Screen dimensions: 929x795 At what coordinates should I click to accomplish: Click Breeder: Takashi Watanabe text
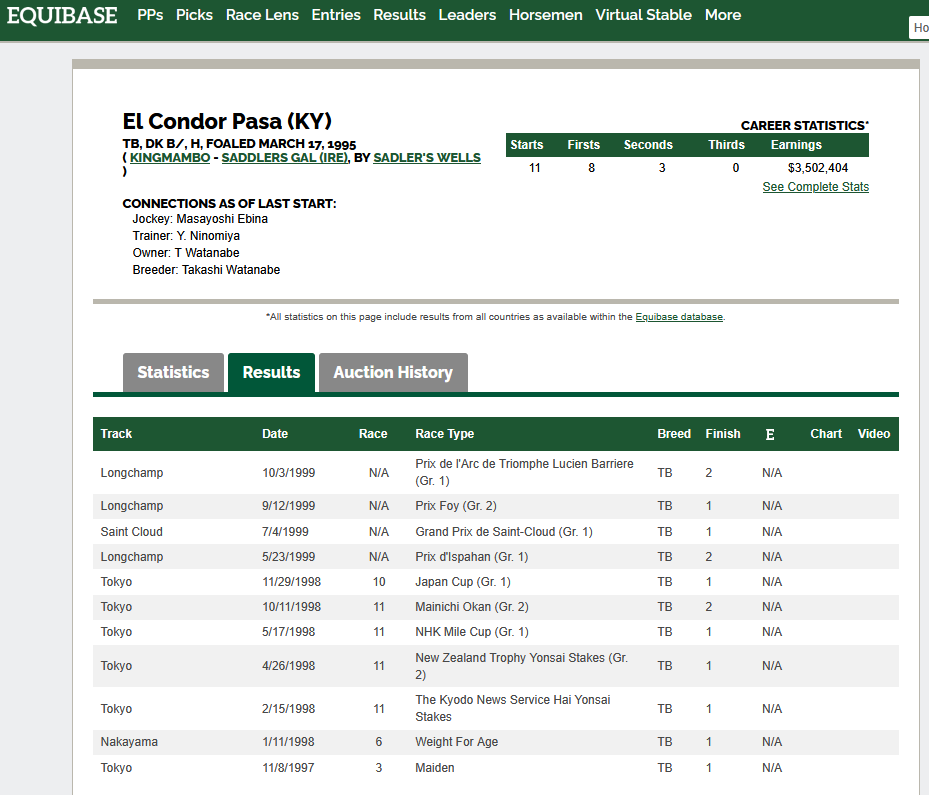[x=206, y=270]
